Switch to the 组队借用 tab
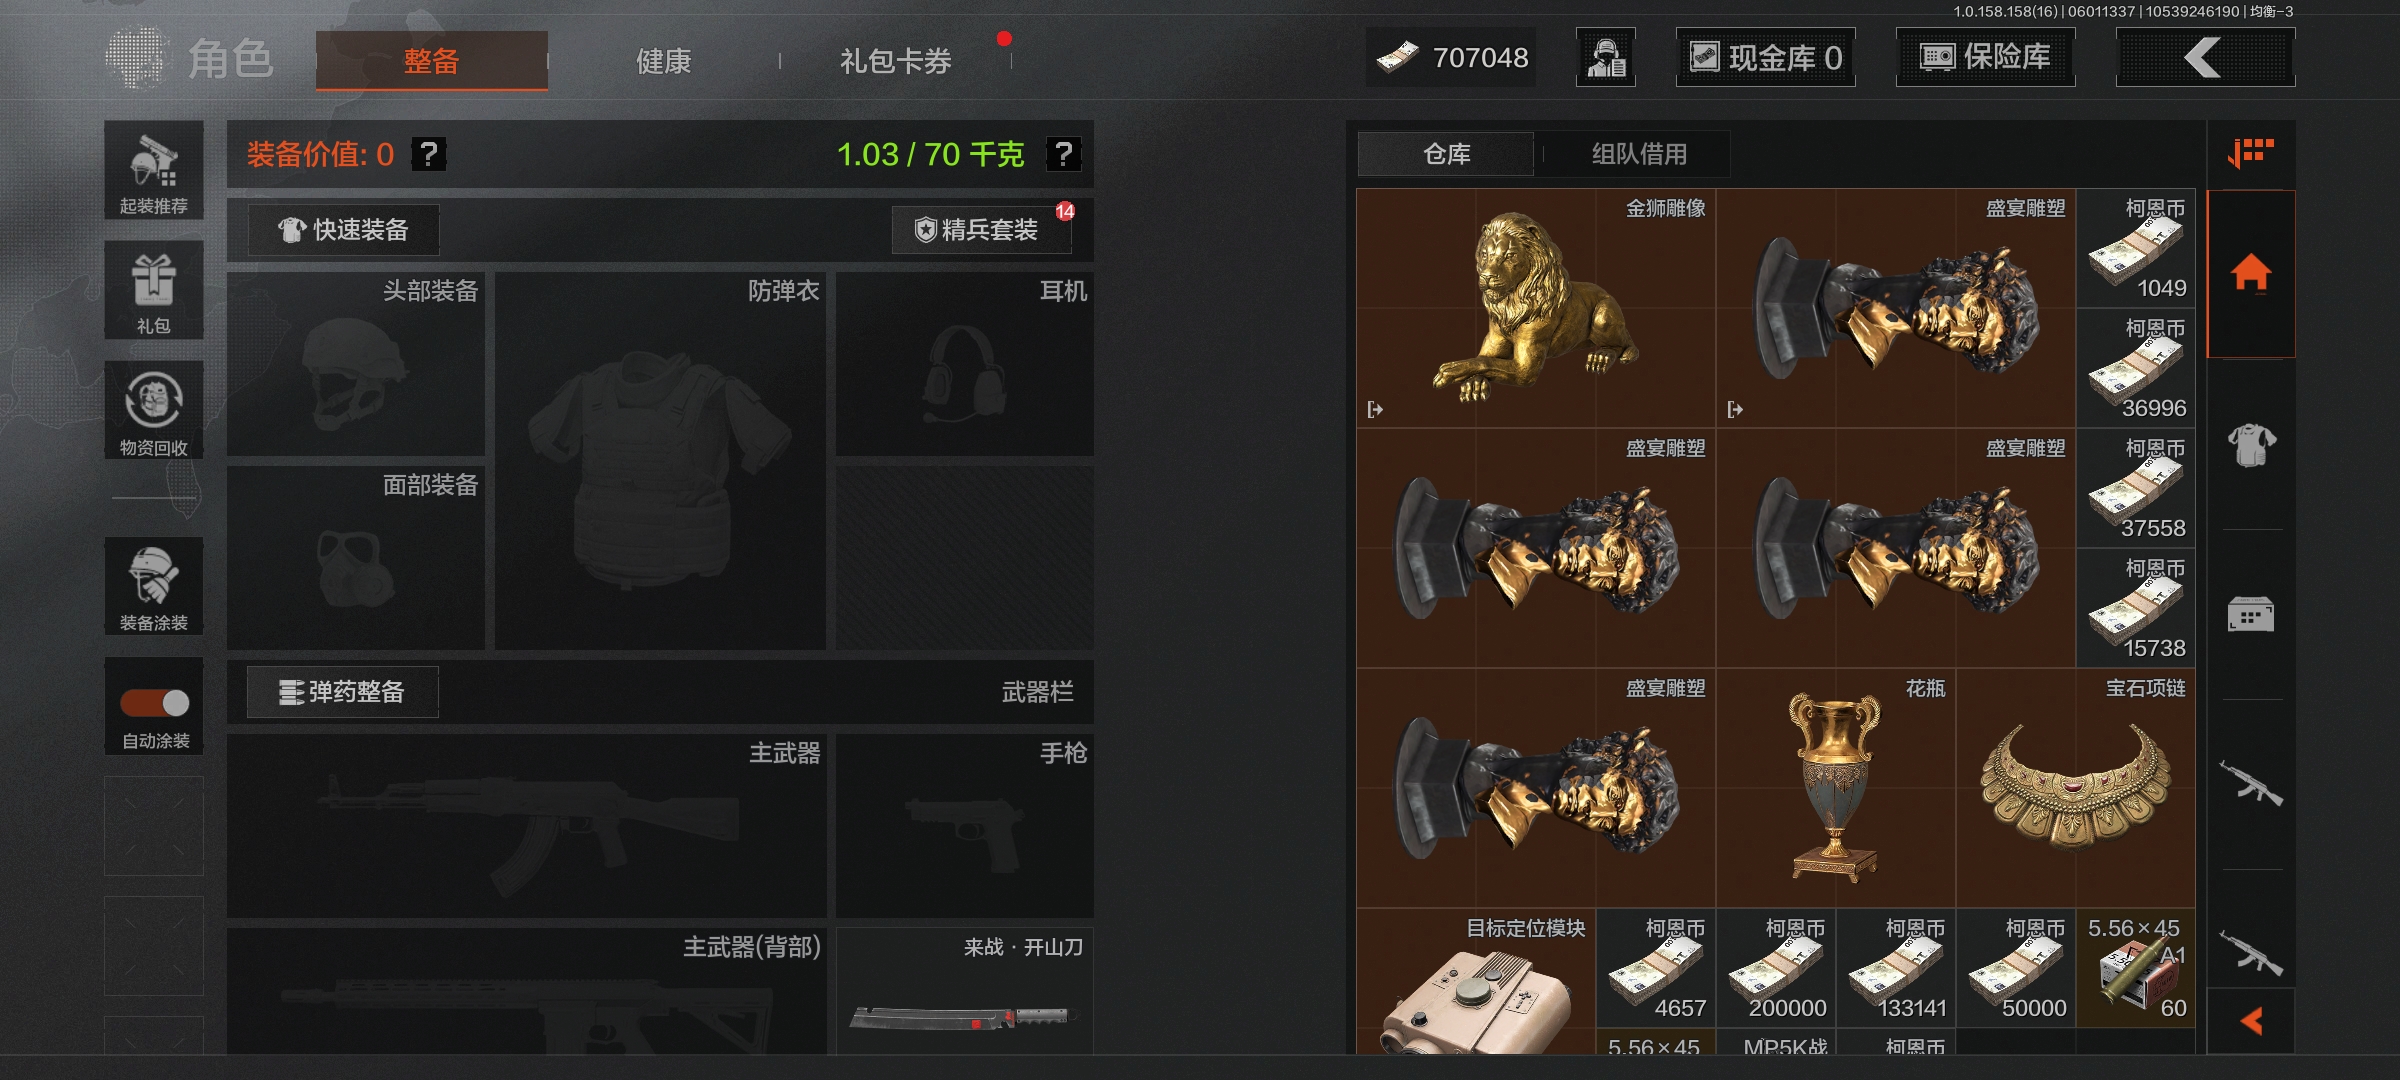 tap(1639, 154)
